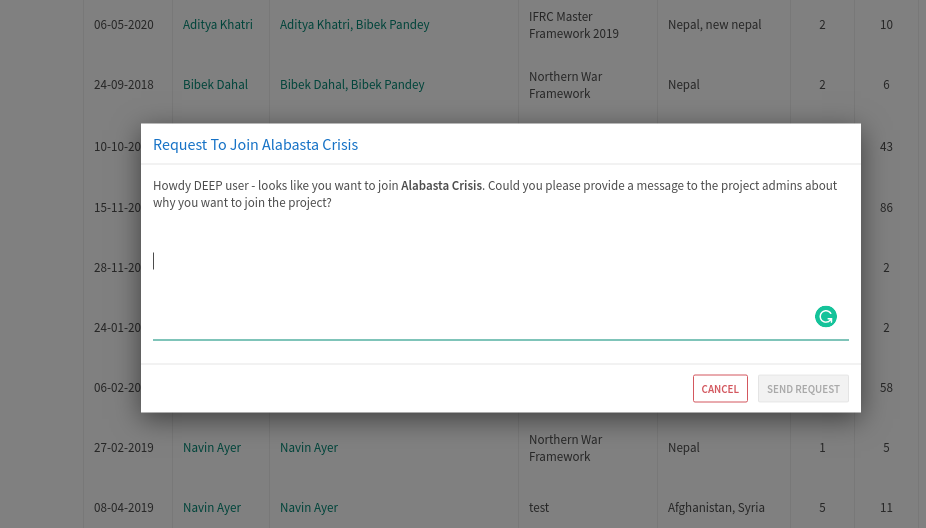The width and height of the screenshot is (926, 528).
Task: Open Bibek Pandey link in the 06-05-2020 row
Action: [x=397, y=24]
